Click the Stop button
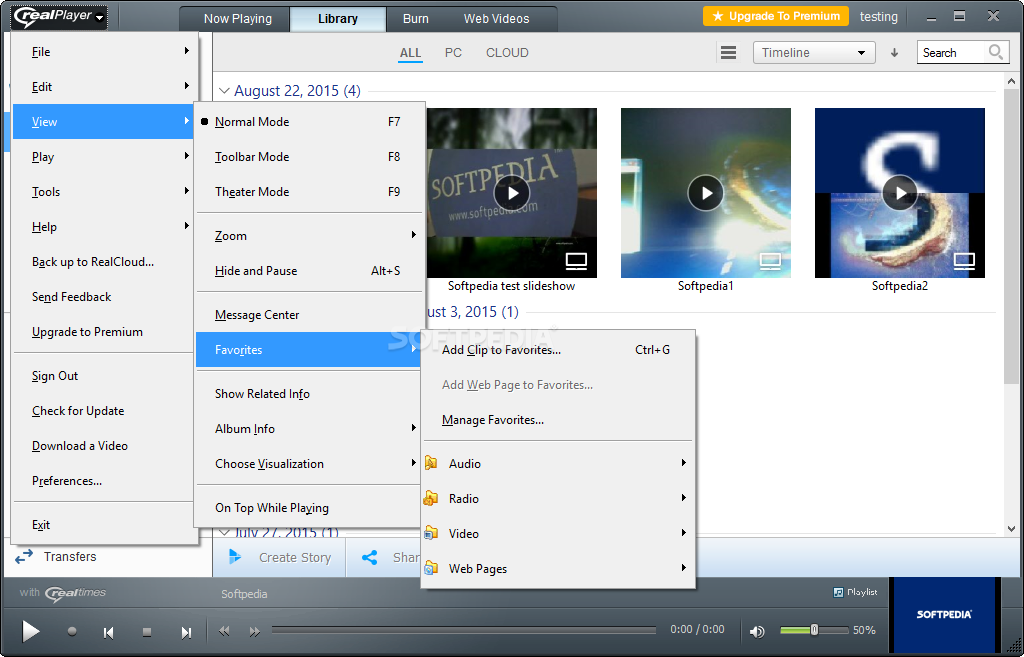Image resolution: width=1024 pixels, height=657 pixels. (147, 632)
